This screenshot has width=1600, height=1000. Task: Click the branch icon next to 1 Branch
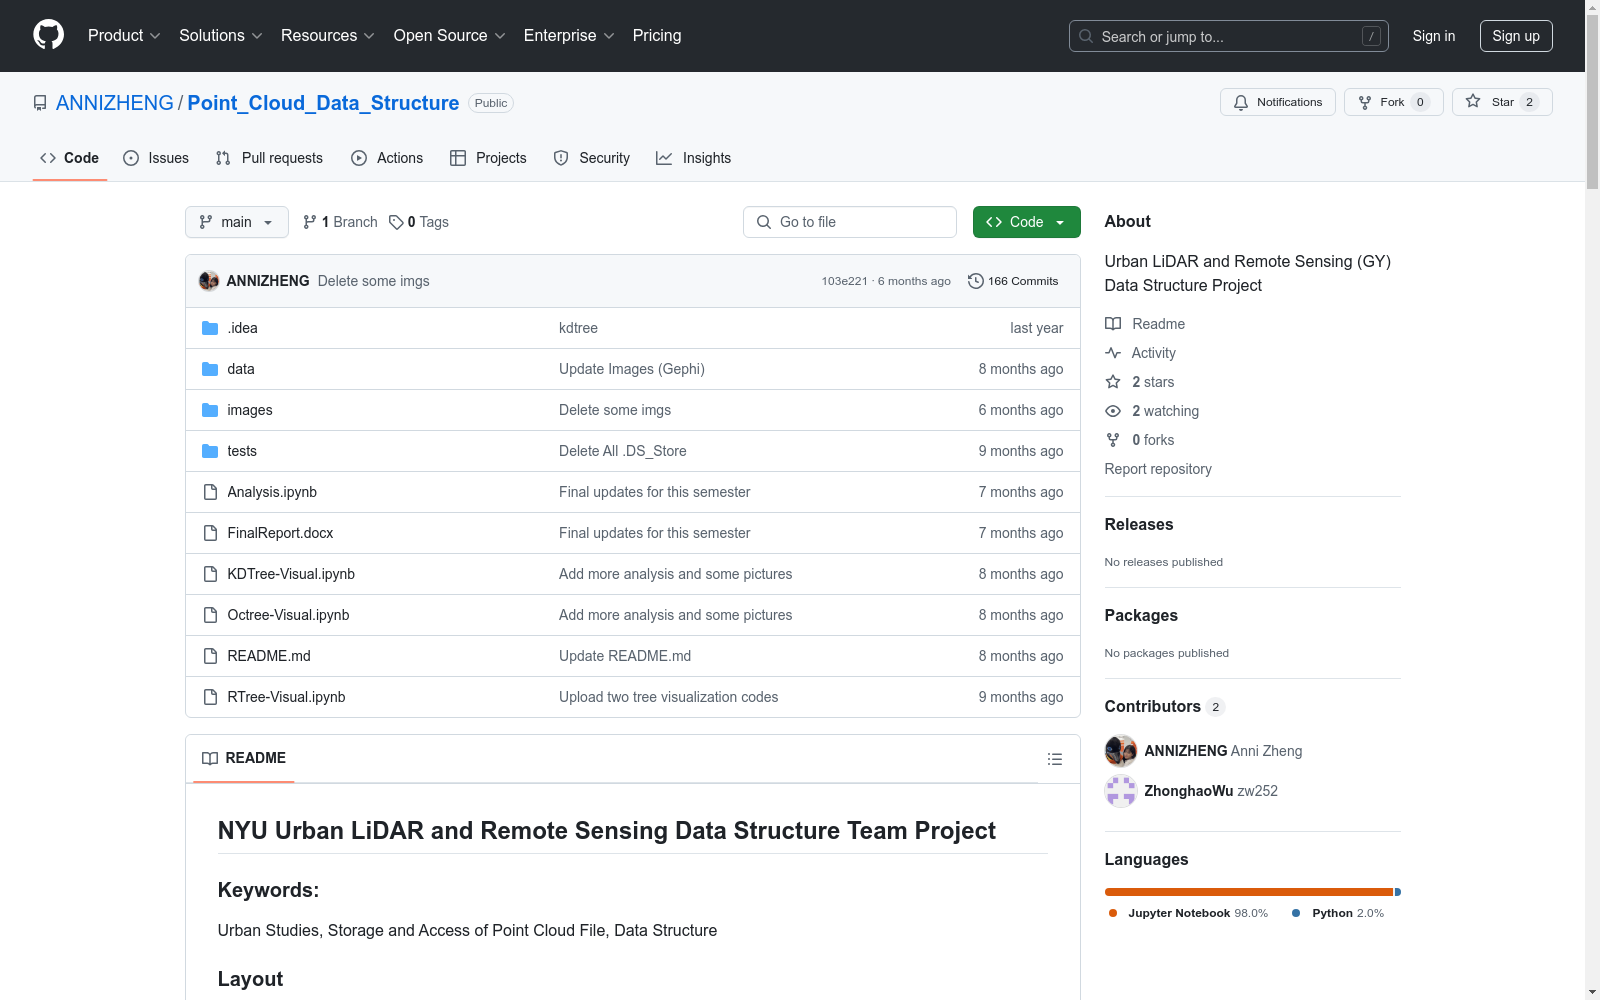click(x=310, y=222)
